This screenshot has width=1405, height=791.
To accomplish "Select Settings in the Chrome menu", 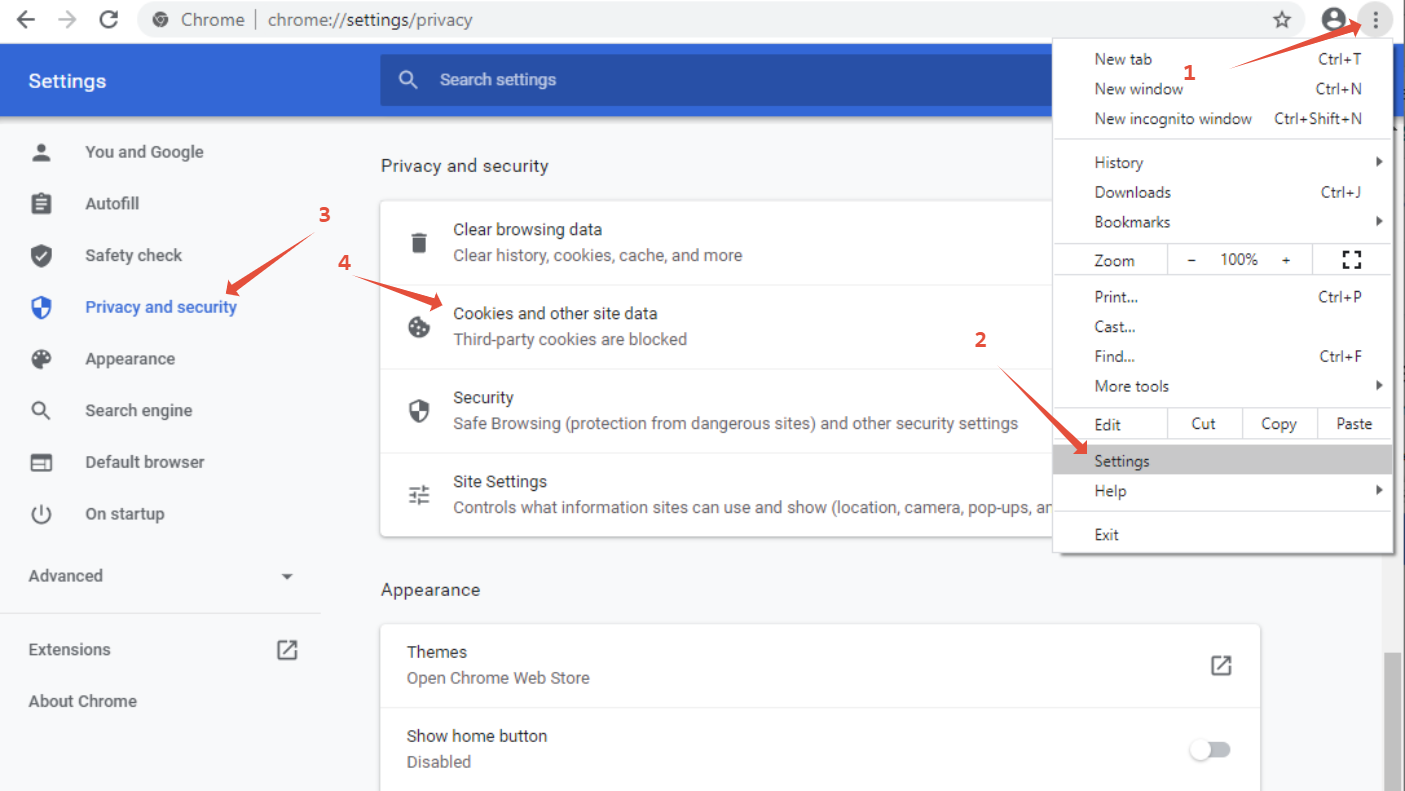I will pyautogui.click(x=1223, y=461).
